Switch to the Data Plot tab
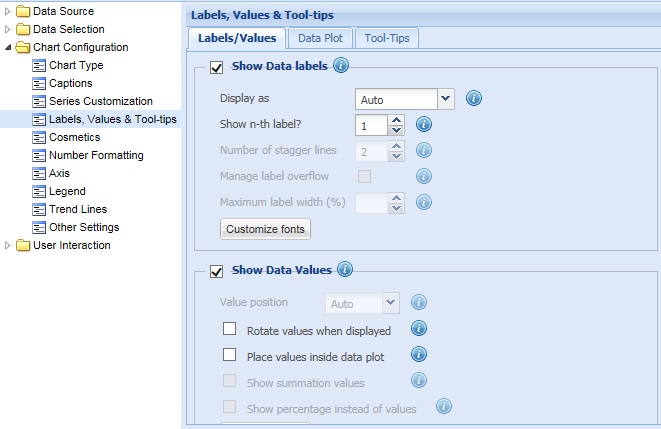This screenshot has height=429, width=661. tap(320, 38)
